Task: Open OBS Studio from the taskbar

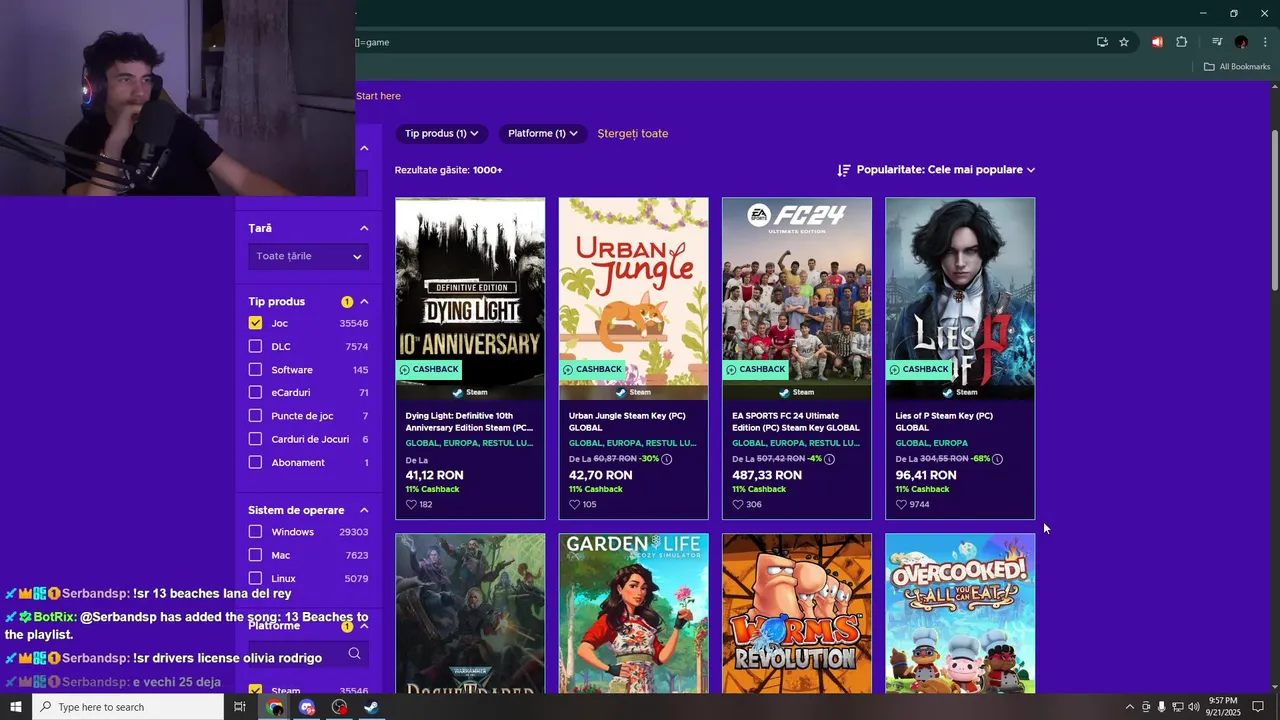Action: [339, 707]
